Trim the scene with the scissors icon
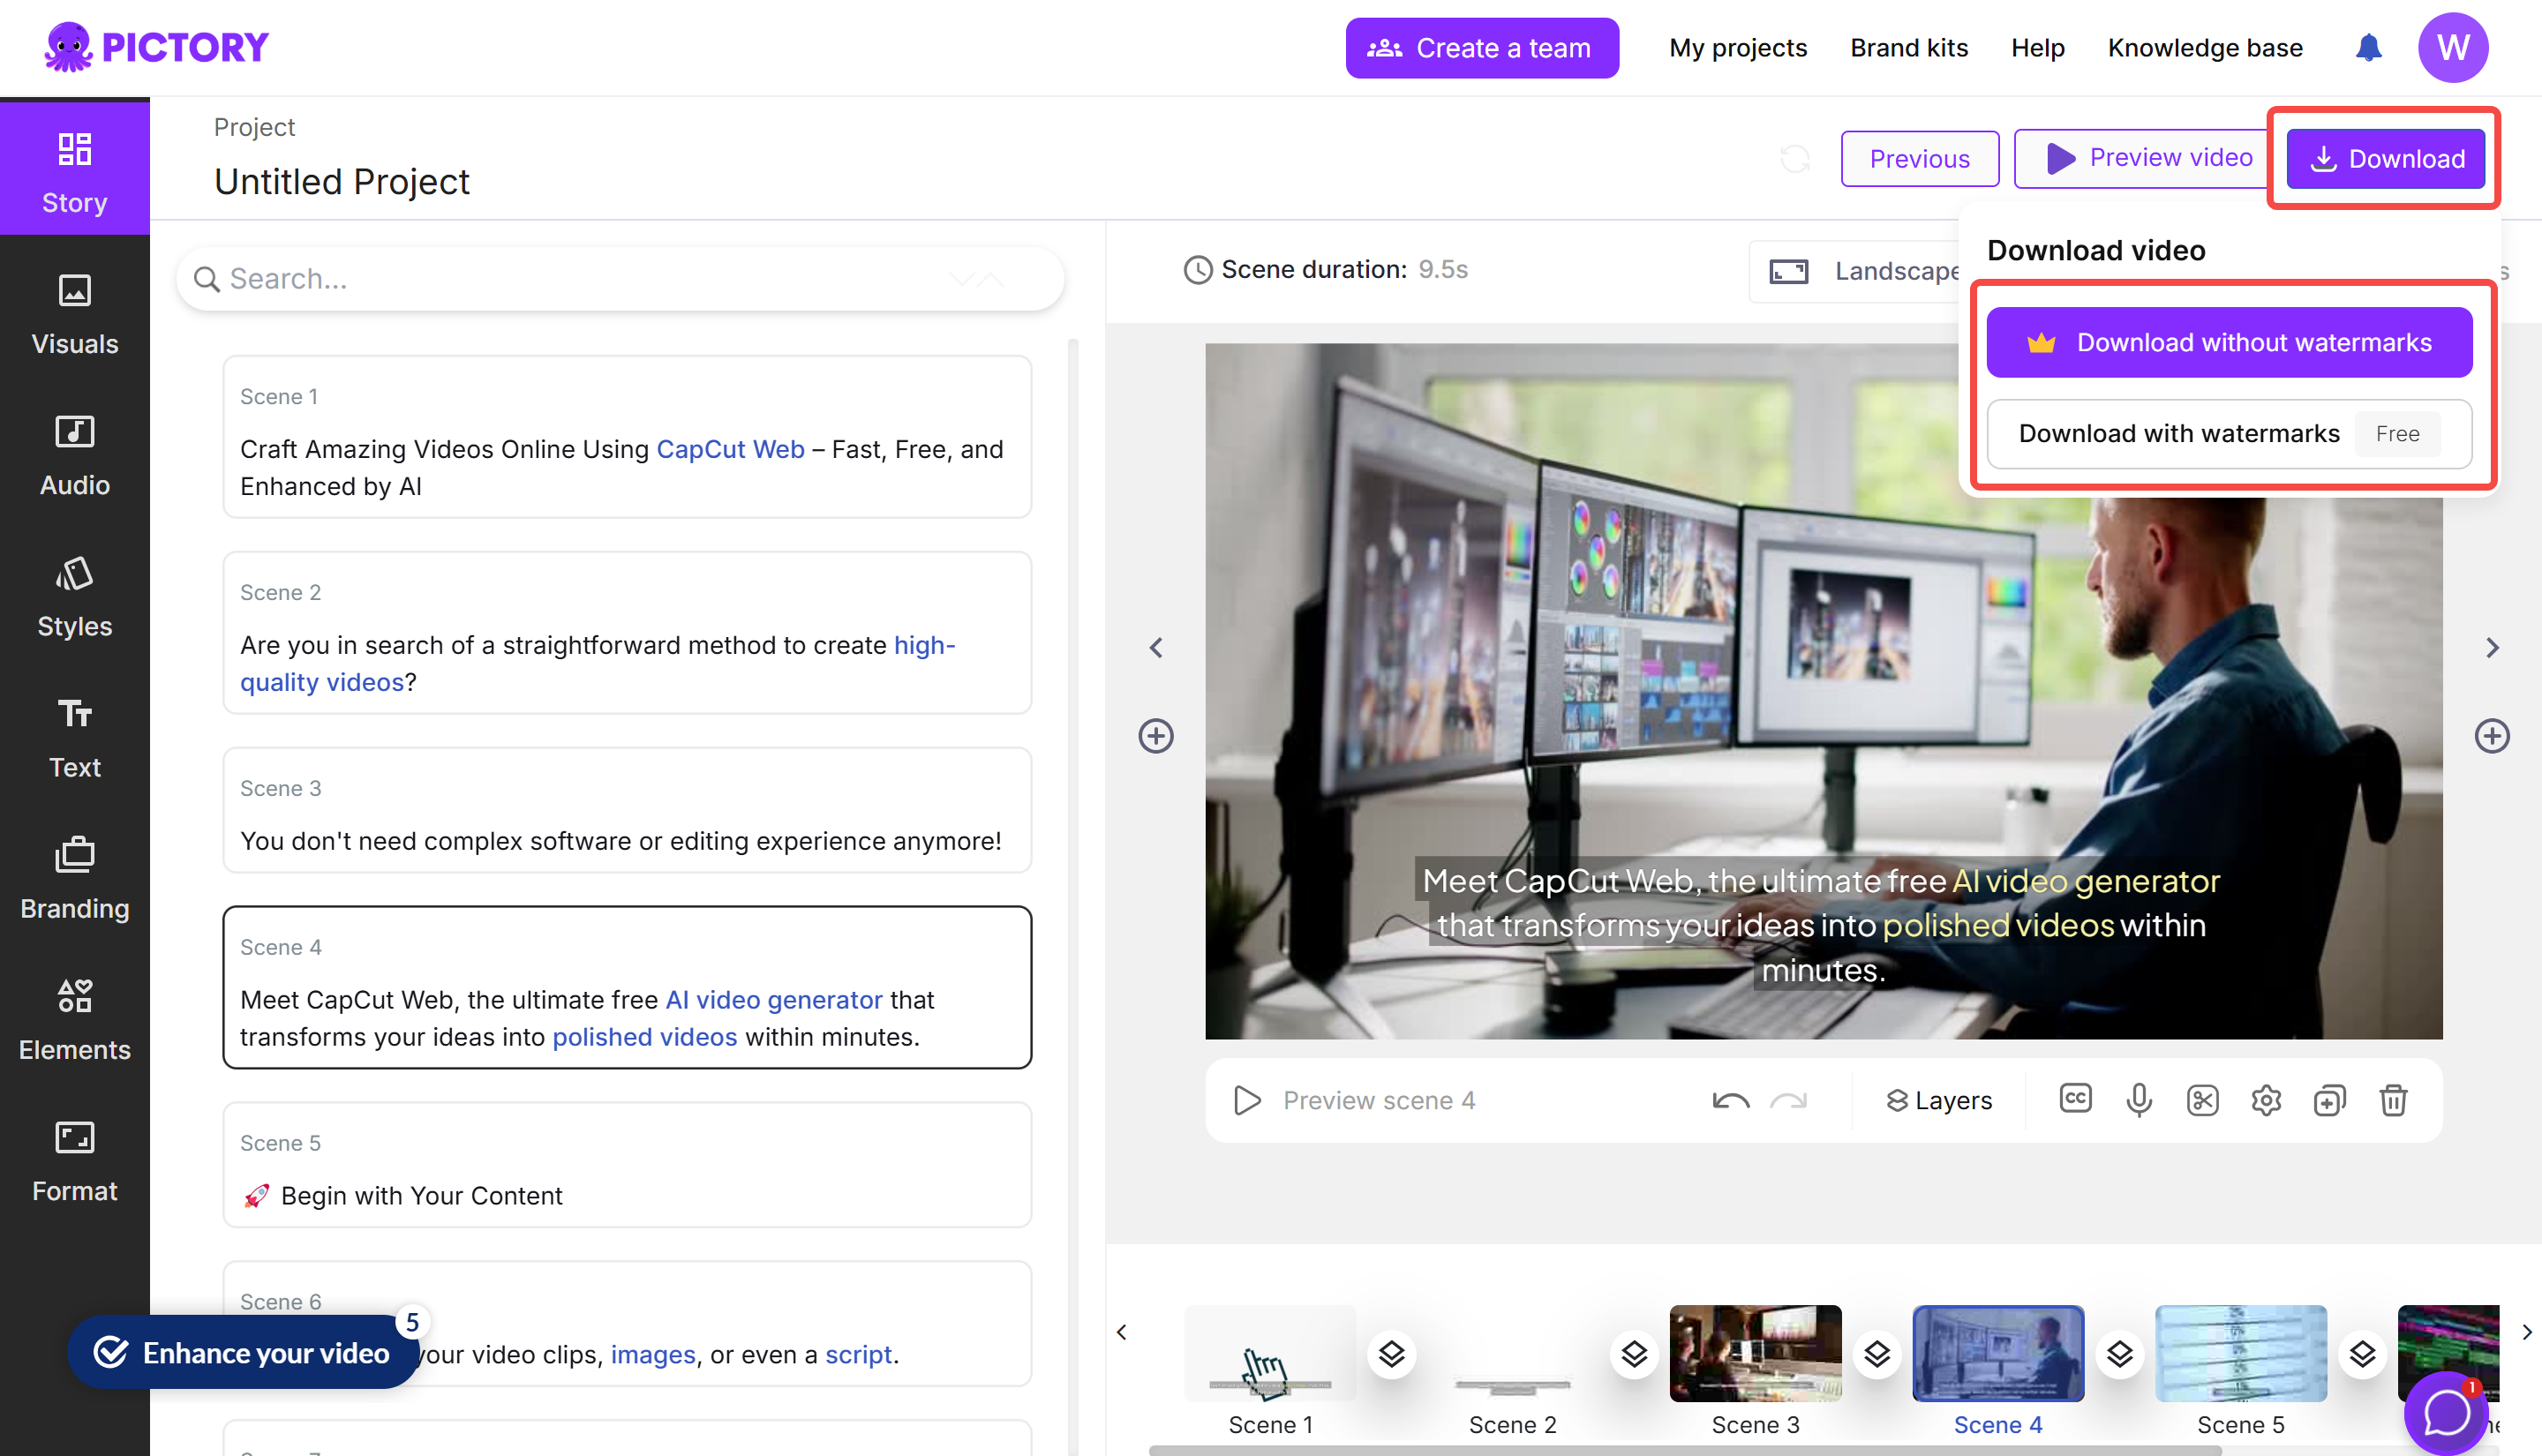Viewport: 2542px width, 1456px height. tap(2203, 1100)
